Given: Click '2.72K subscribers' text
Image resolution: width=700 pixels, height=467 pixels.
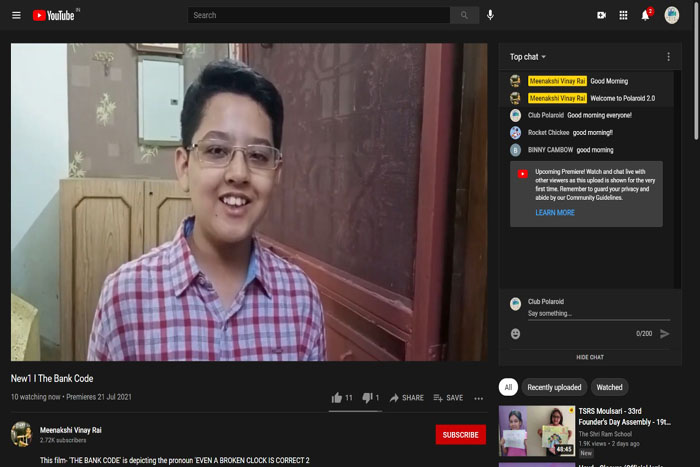Looking at the screenshot, I should 63,440.
